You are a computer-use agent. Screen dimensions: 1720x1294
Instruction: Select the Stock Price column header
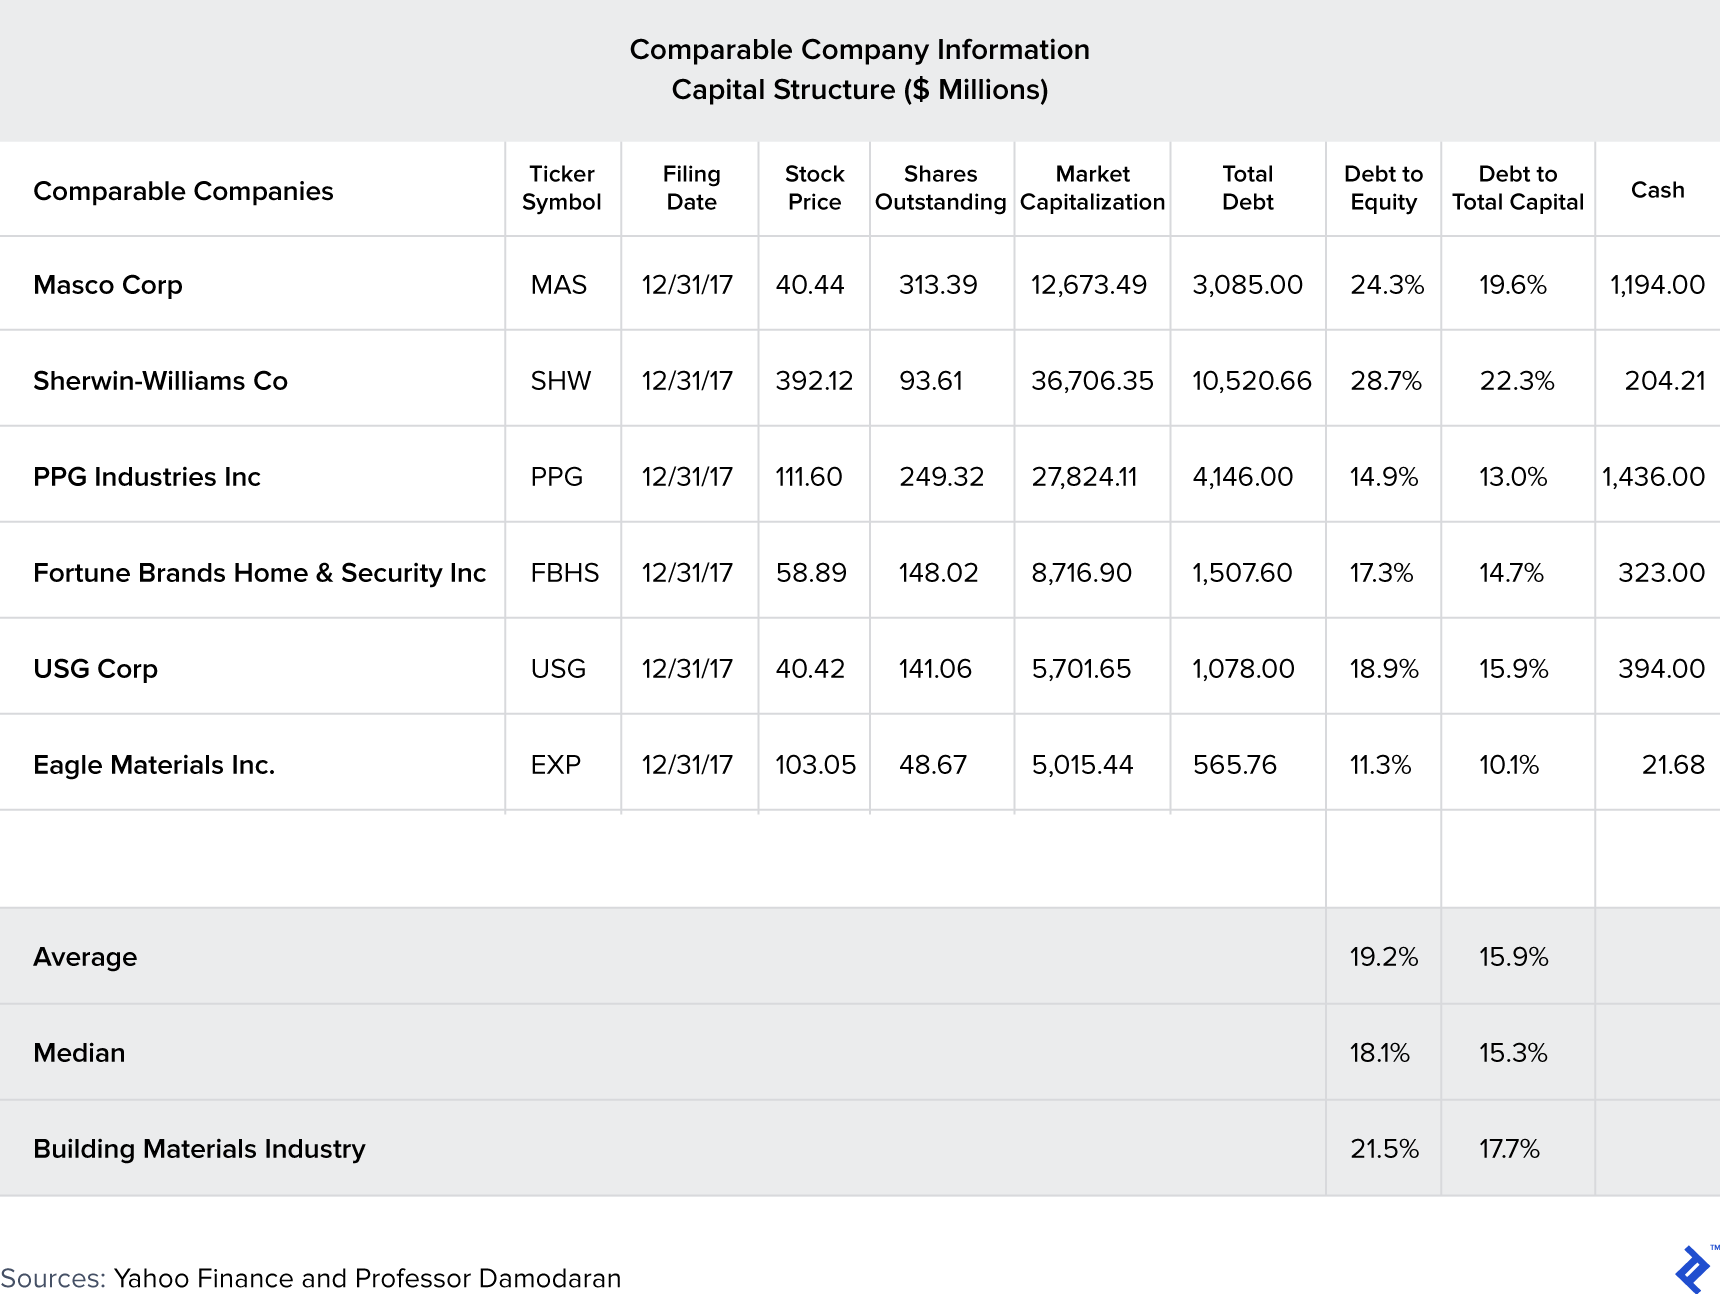click(814, 188)
